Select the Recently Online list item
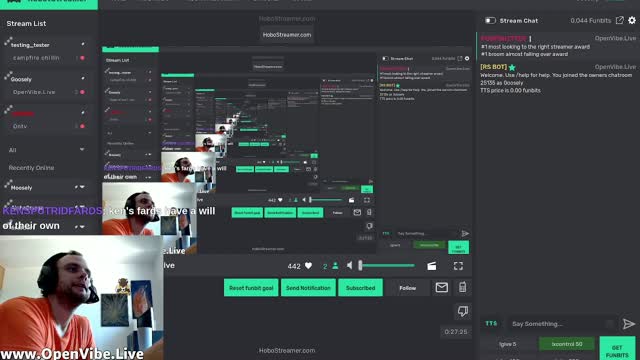Image resolution: width=640 pixels, height=360 pixels. [x=31, y=168]
